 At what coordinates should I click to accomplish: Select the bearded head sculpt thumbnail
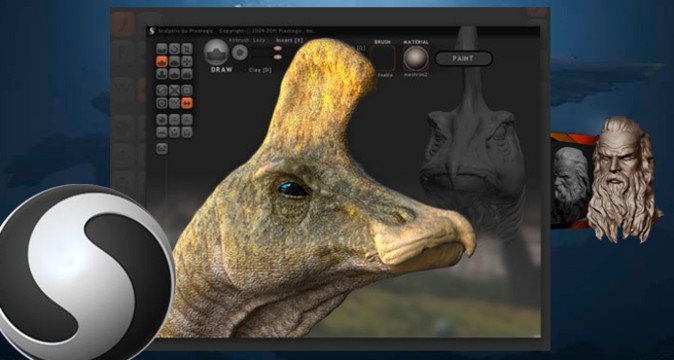621,180
